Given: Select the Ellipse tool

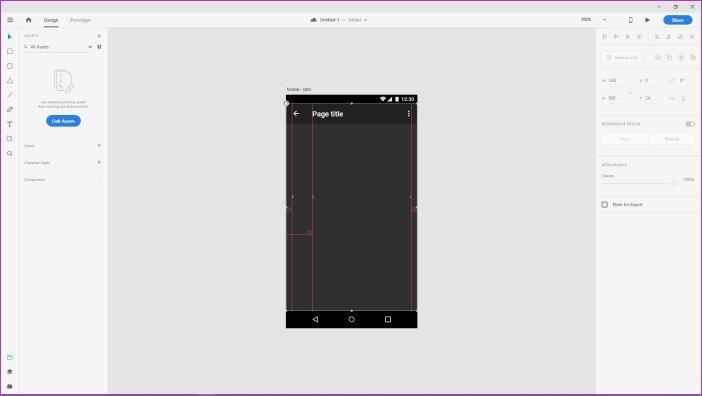Looking at the screenshot, I should [10, 66].
